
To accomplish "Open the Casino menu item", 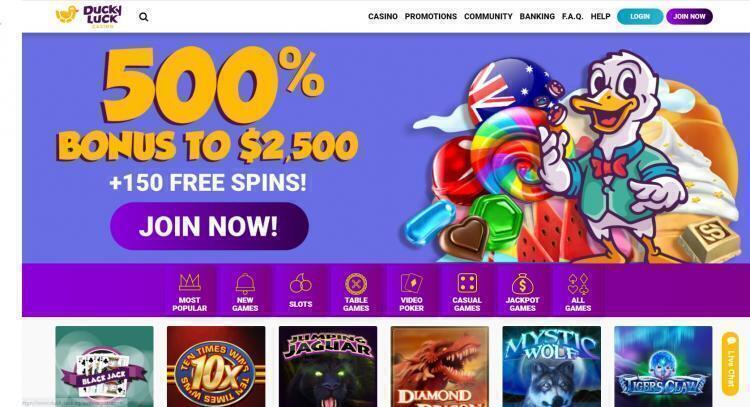I will (x=383, y=16).
